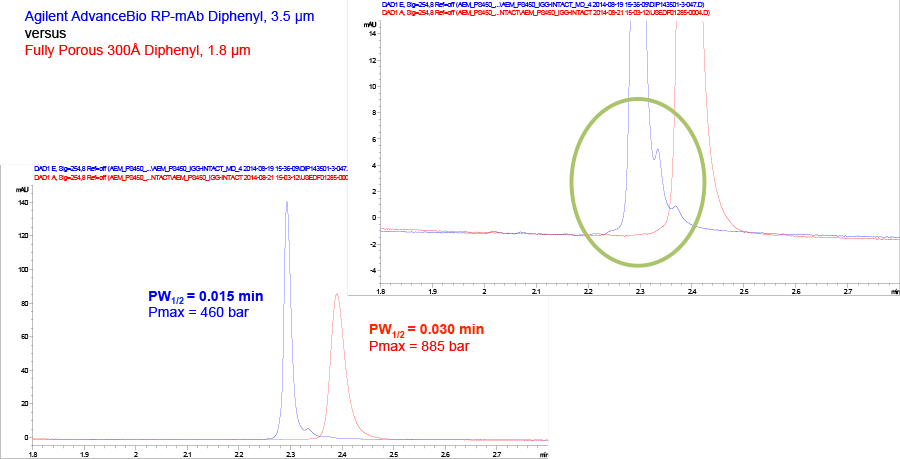
Task: Click the blue Agilent AdvanceBio RP-mAb title text
Action: 150,14
